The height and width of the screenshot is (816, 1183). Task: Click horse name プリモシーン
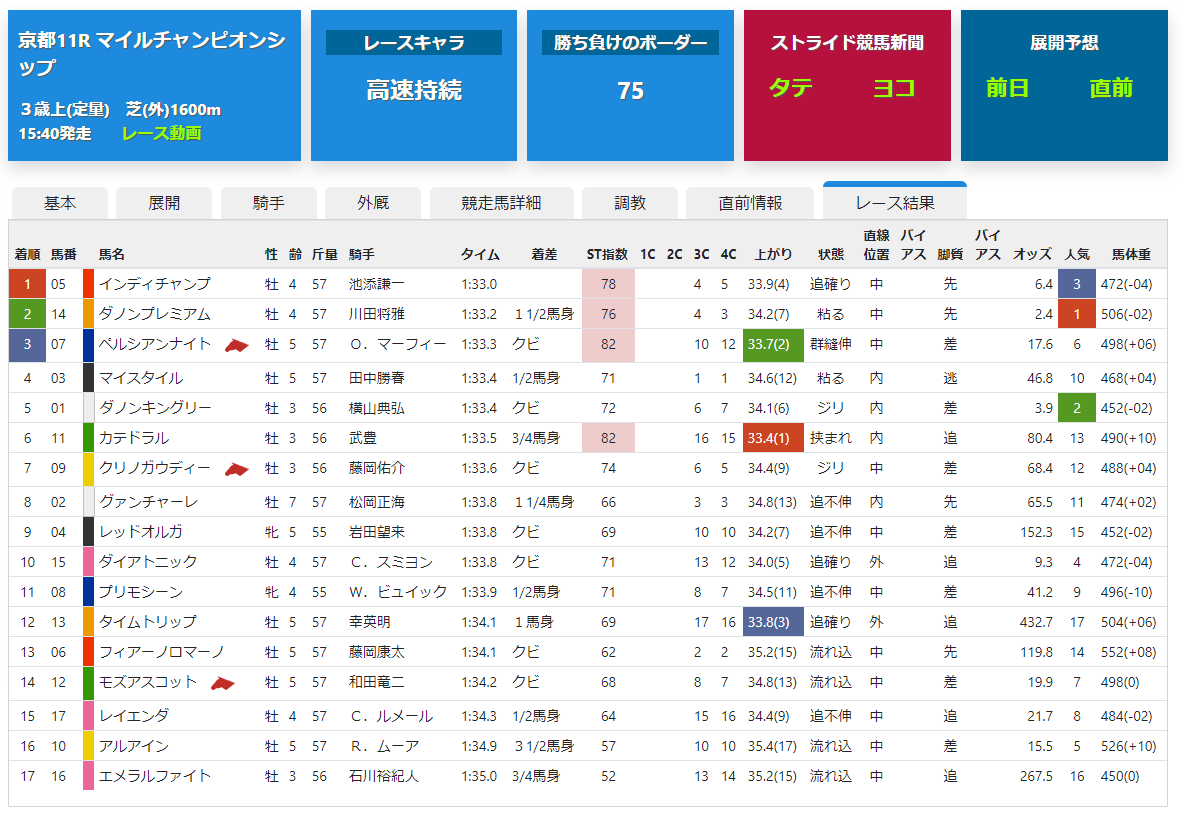point(140,592)
